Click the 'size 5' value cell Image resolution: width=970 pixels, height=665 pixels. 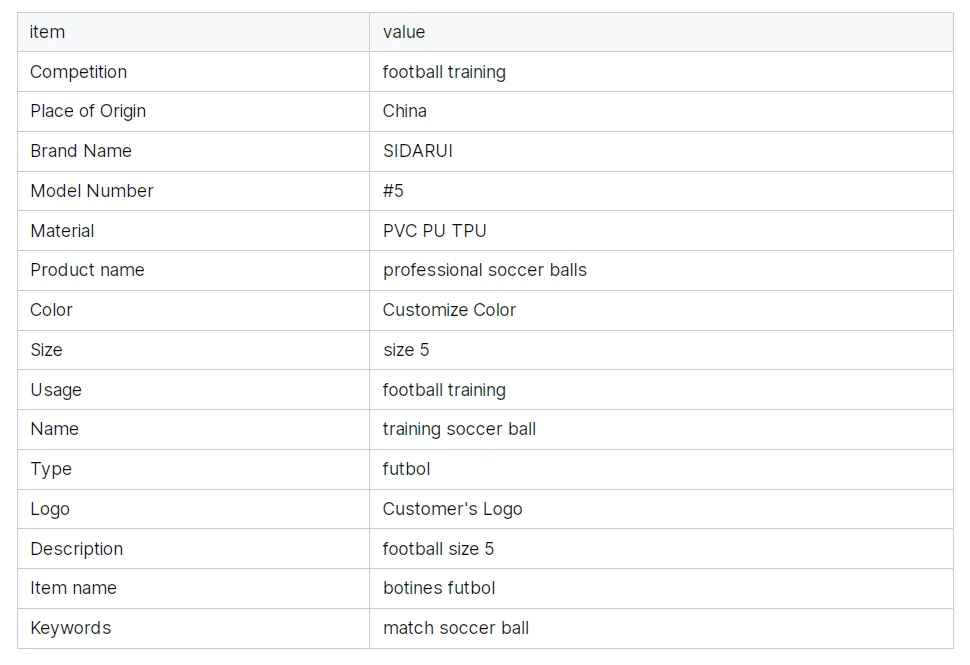point(406,350)
